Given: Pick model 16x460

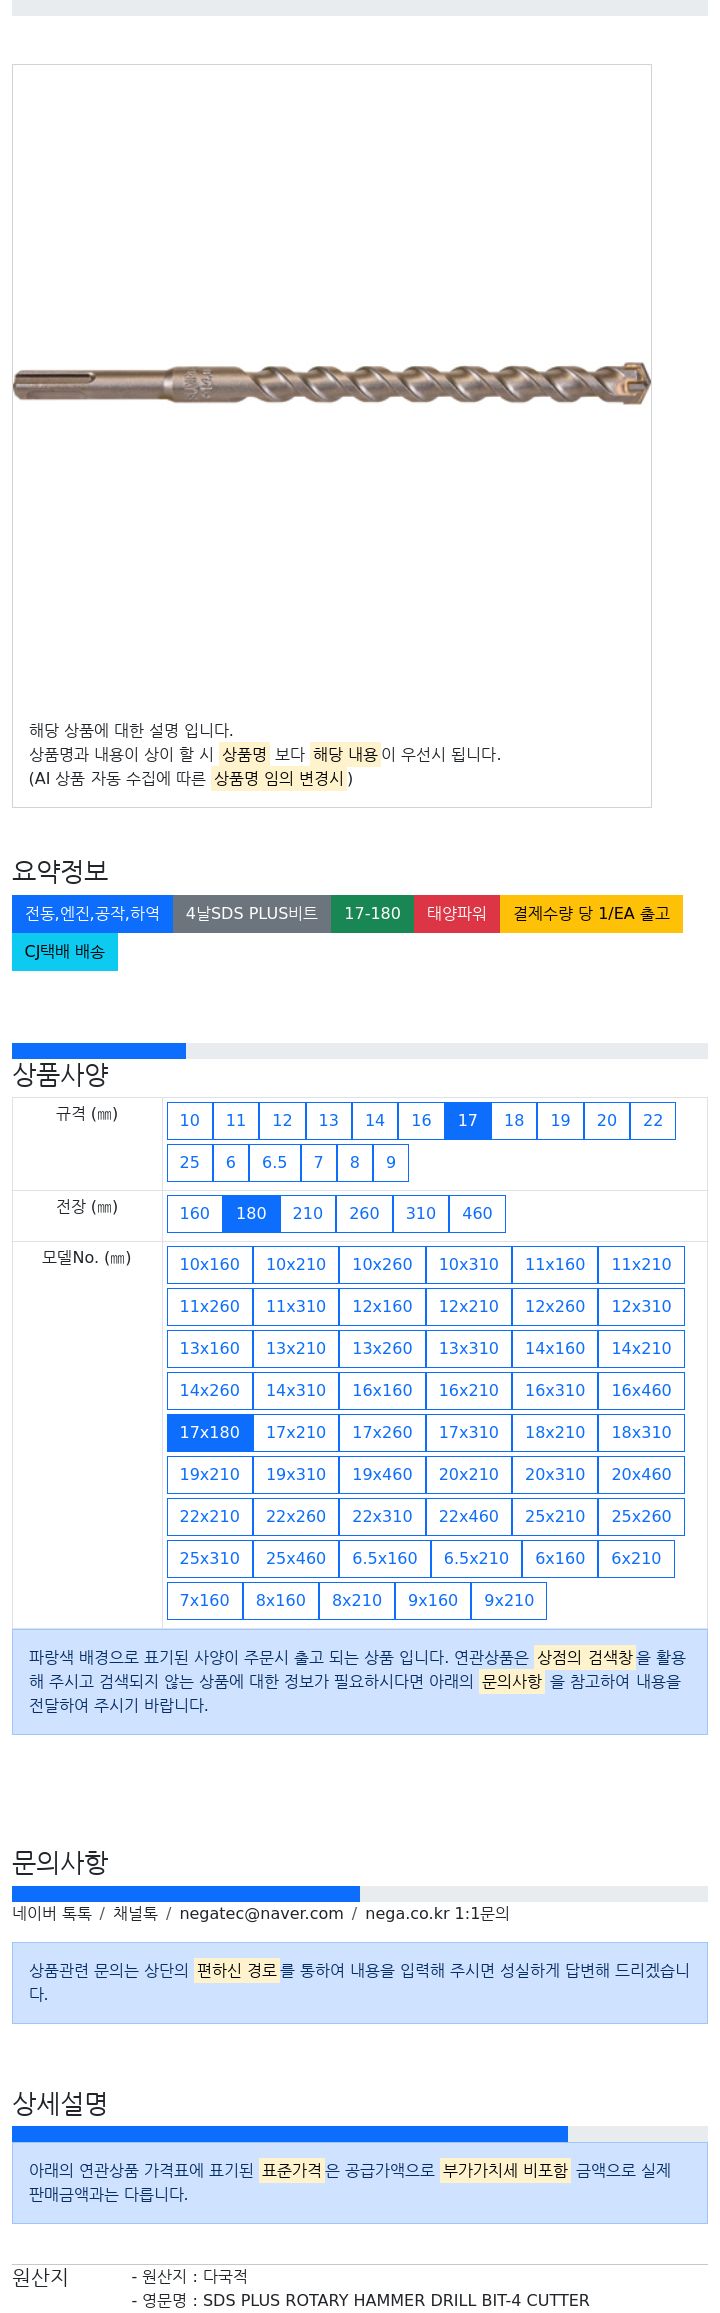Looking at the screenshot, I should 642,1391.
